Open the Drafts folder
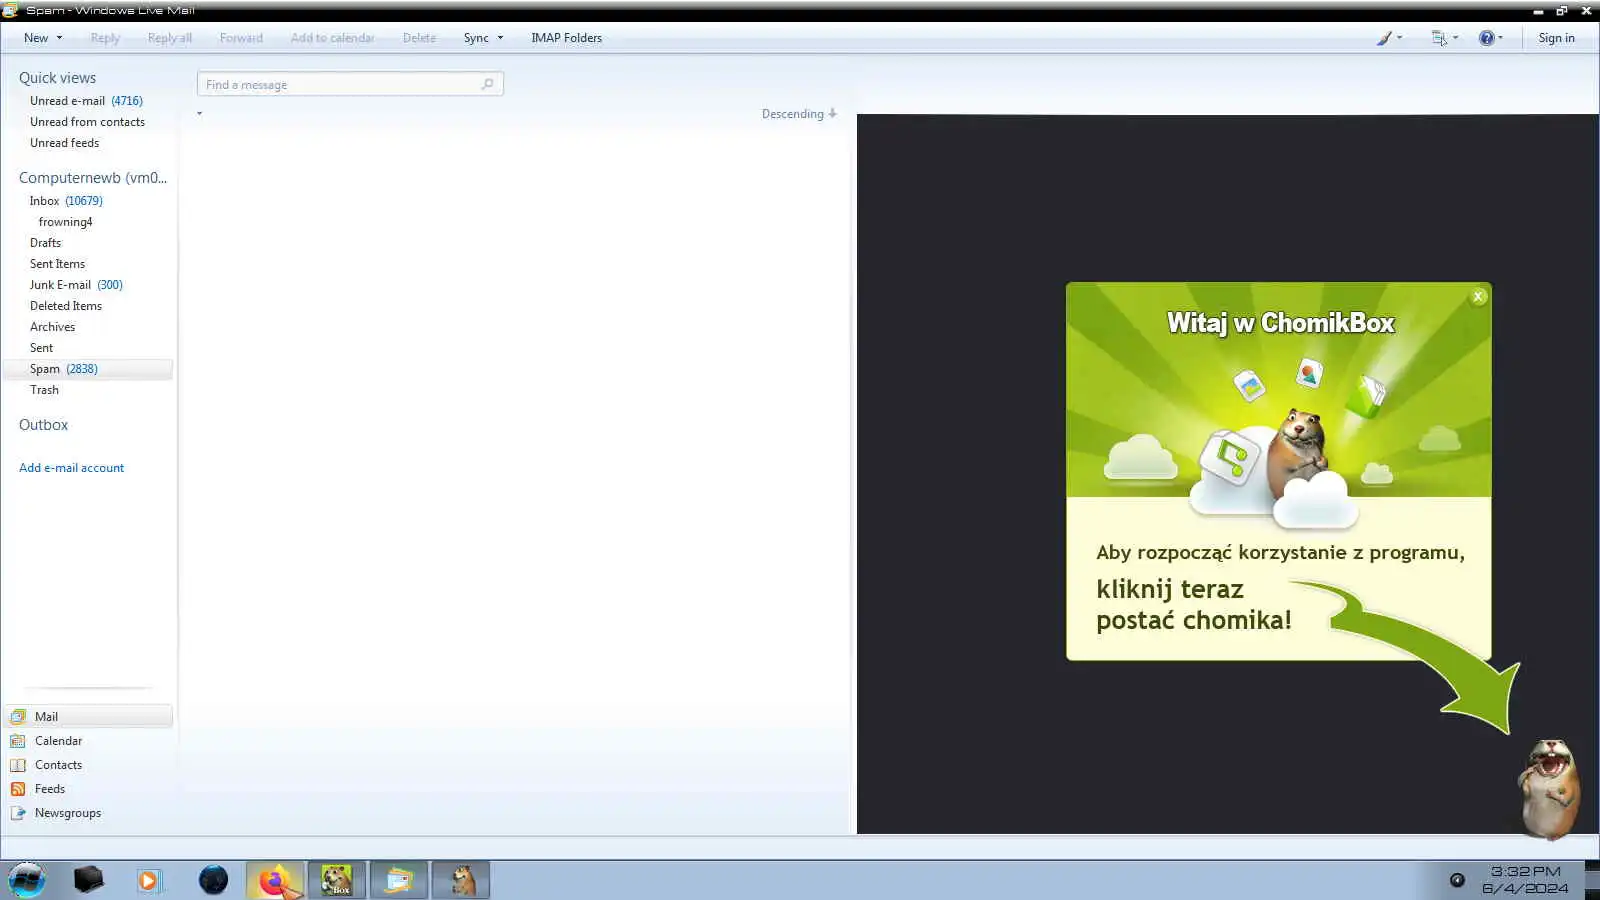Screen dimensions: 1600x900 tap(45, 243)
